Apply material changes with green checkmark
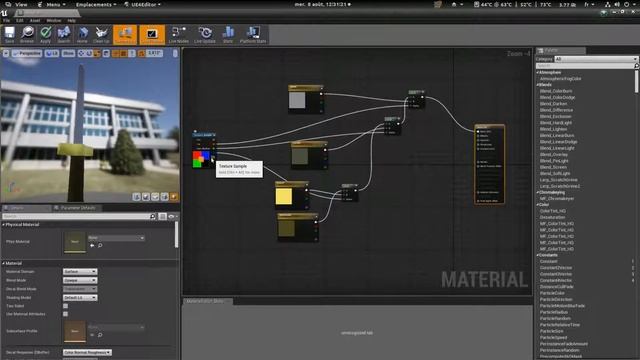The width and height of the screenshot is (640, 360). pos(45,35)
